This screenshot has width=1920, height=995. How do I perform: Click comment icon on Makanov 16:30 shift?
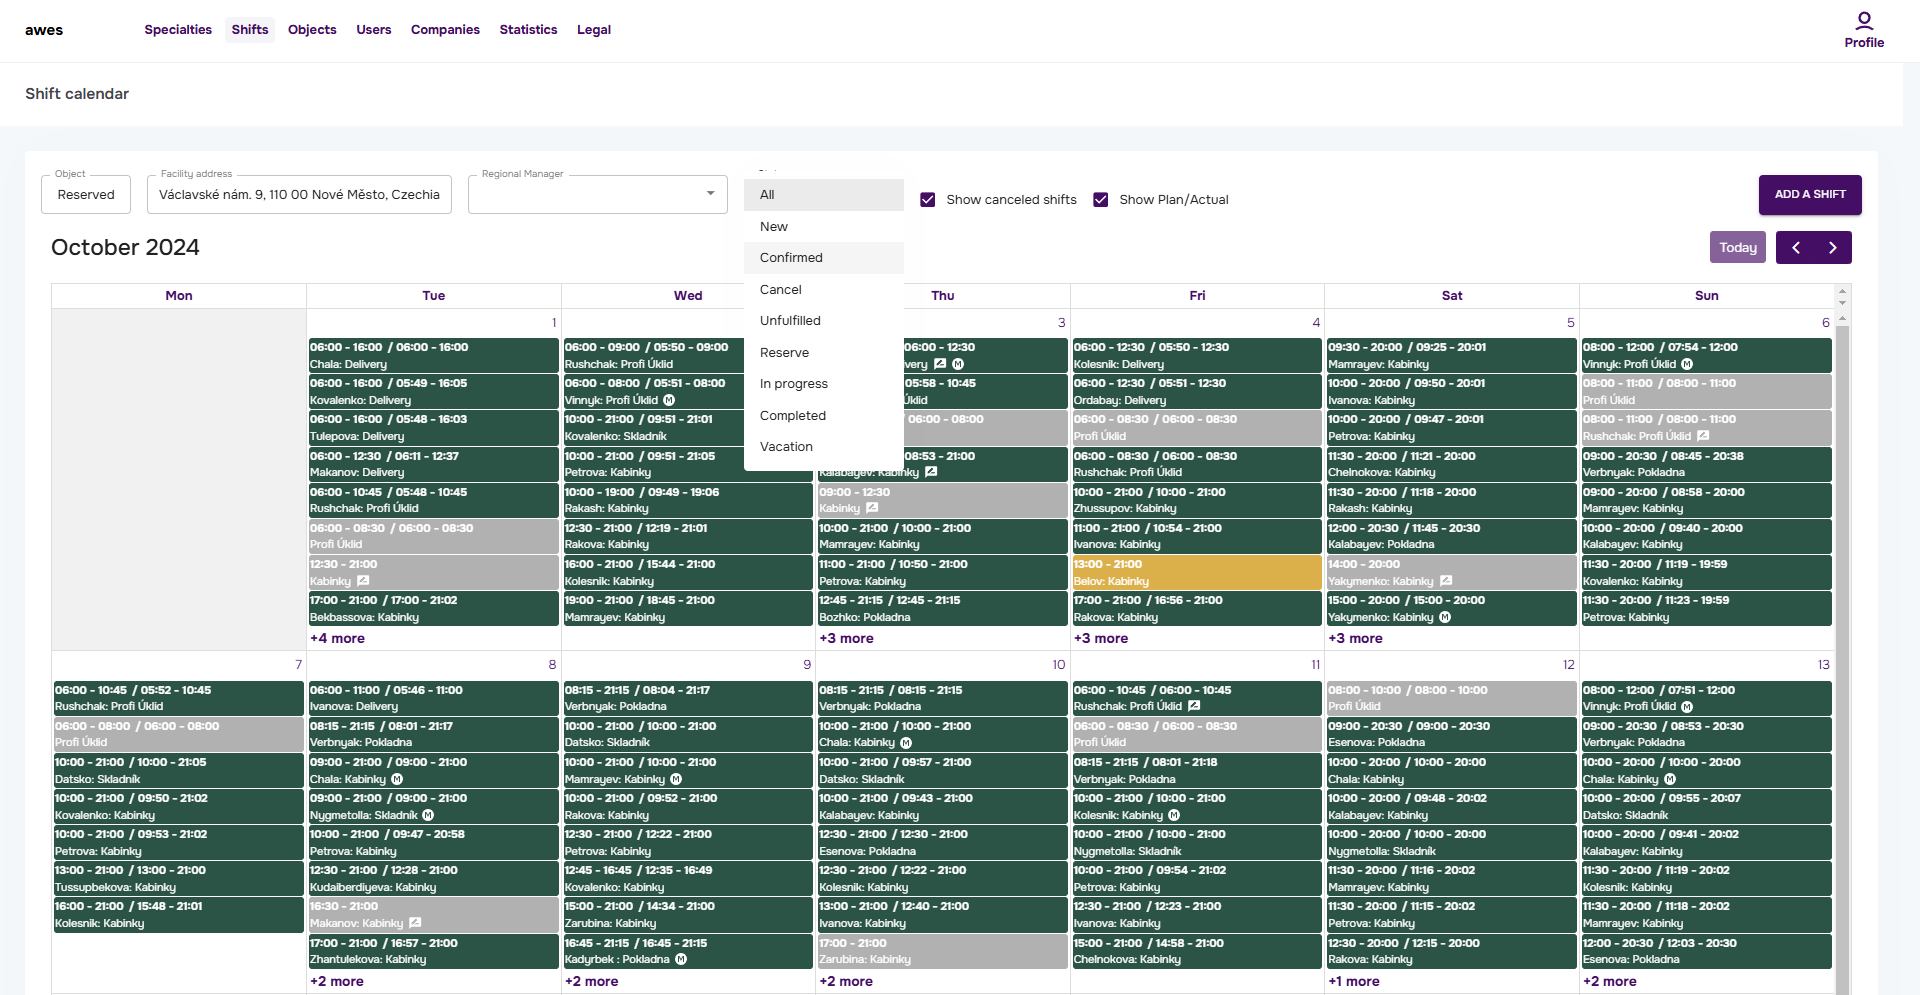coord(415,923)
